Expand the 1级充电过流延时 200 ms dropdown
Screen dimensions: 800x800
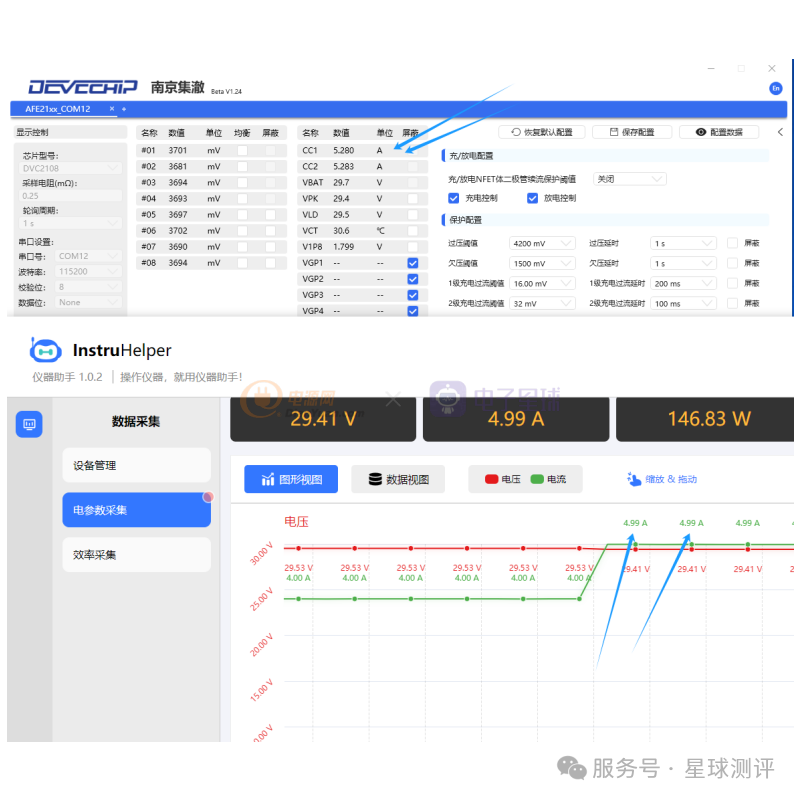tap(683, 283)
